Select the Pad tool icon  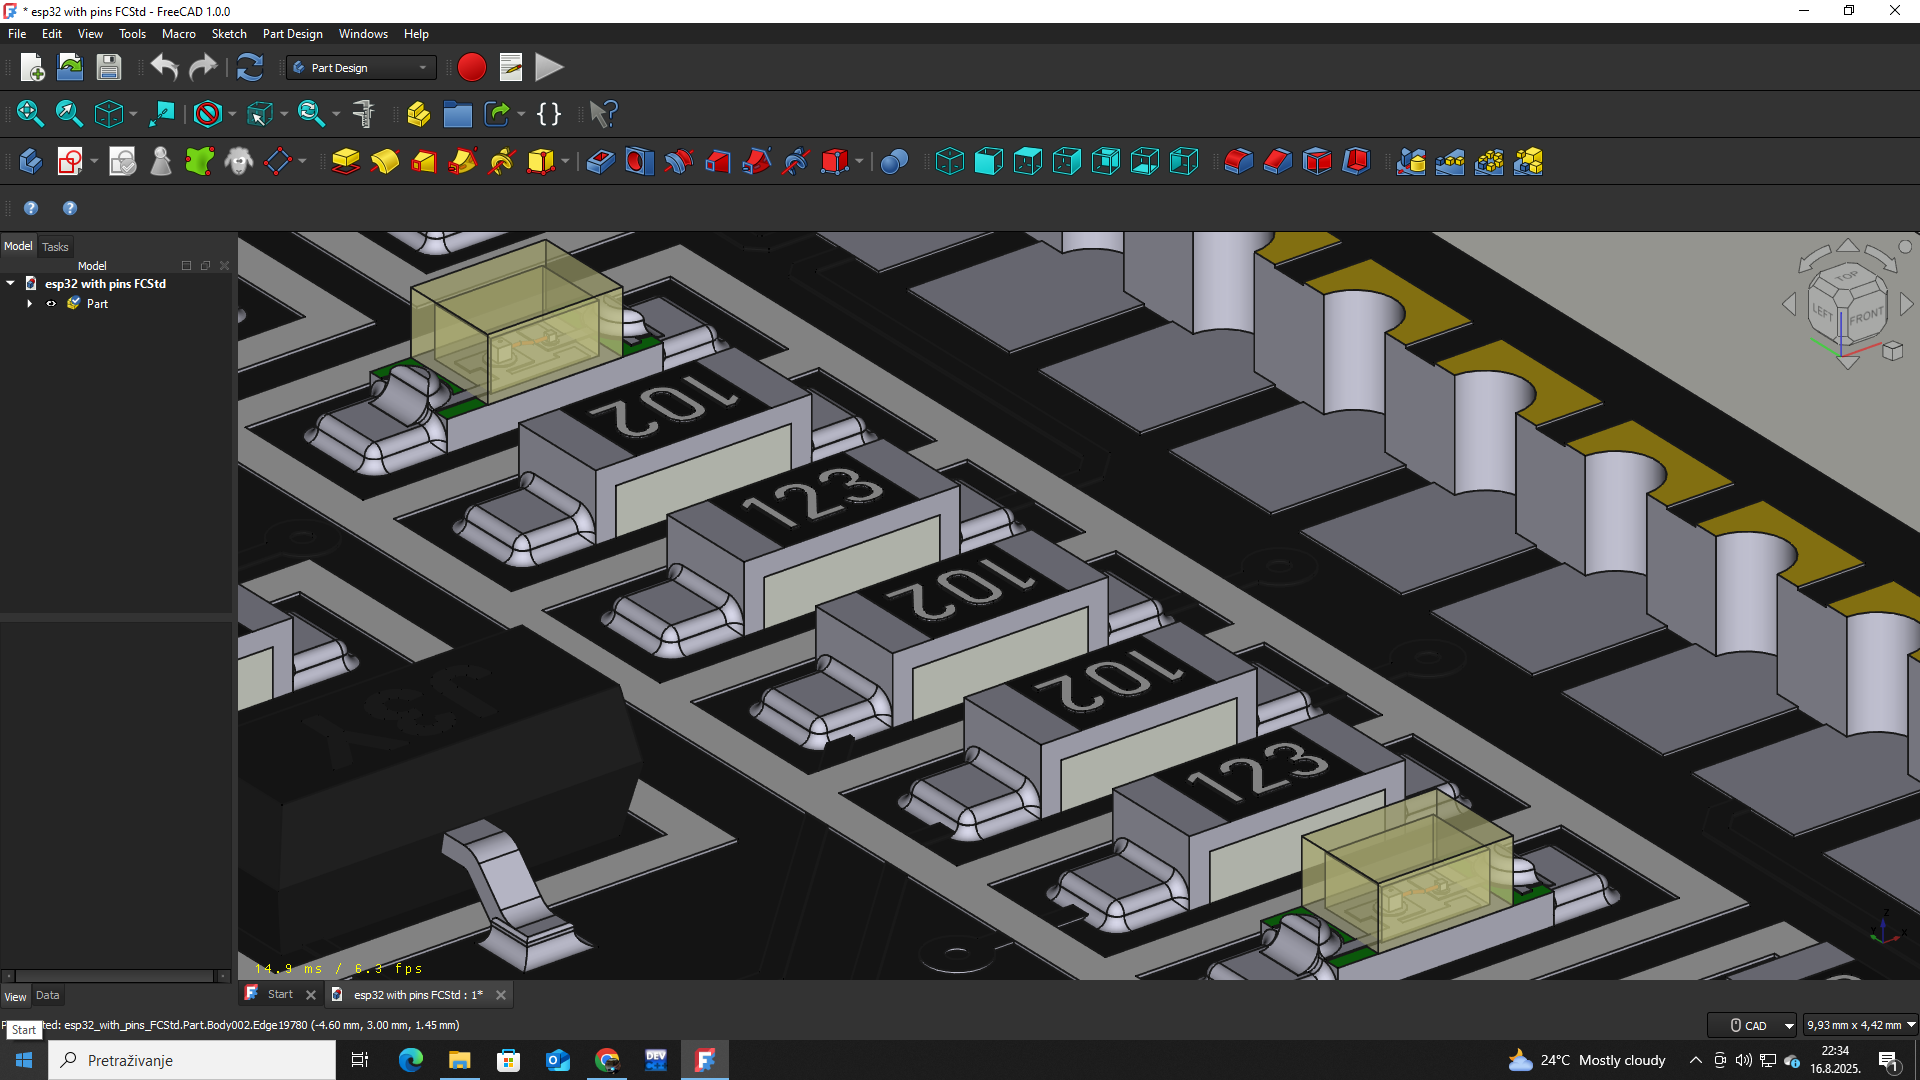345,162
